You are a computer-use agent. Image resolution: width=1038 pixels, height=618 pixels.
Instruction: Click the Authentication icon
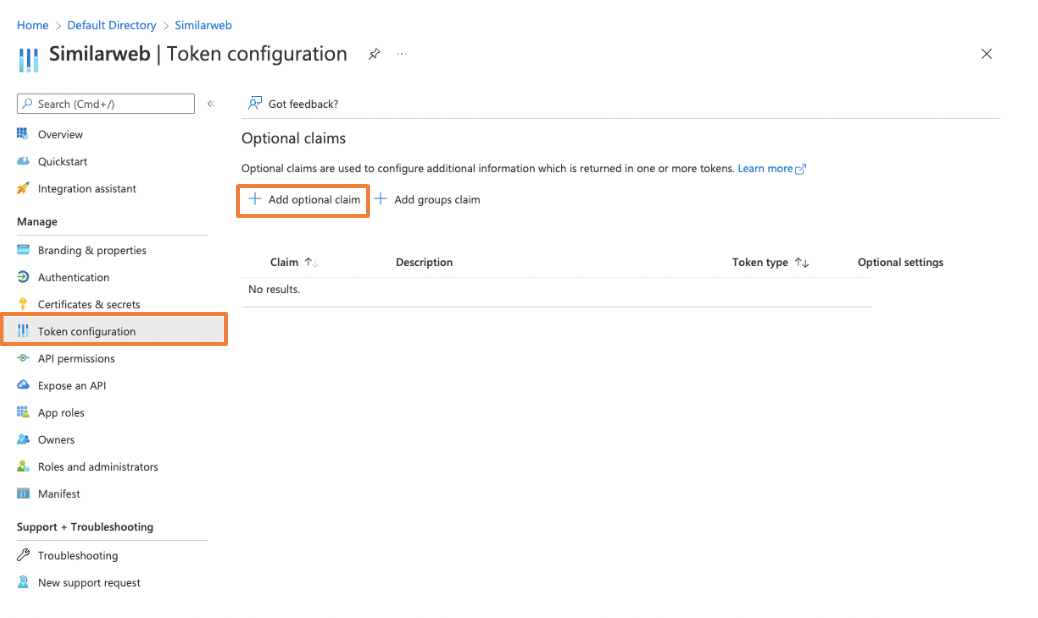[23, 277]
